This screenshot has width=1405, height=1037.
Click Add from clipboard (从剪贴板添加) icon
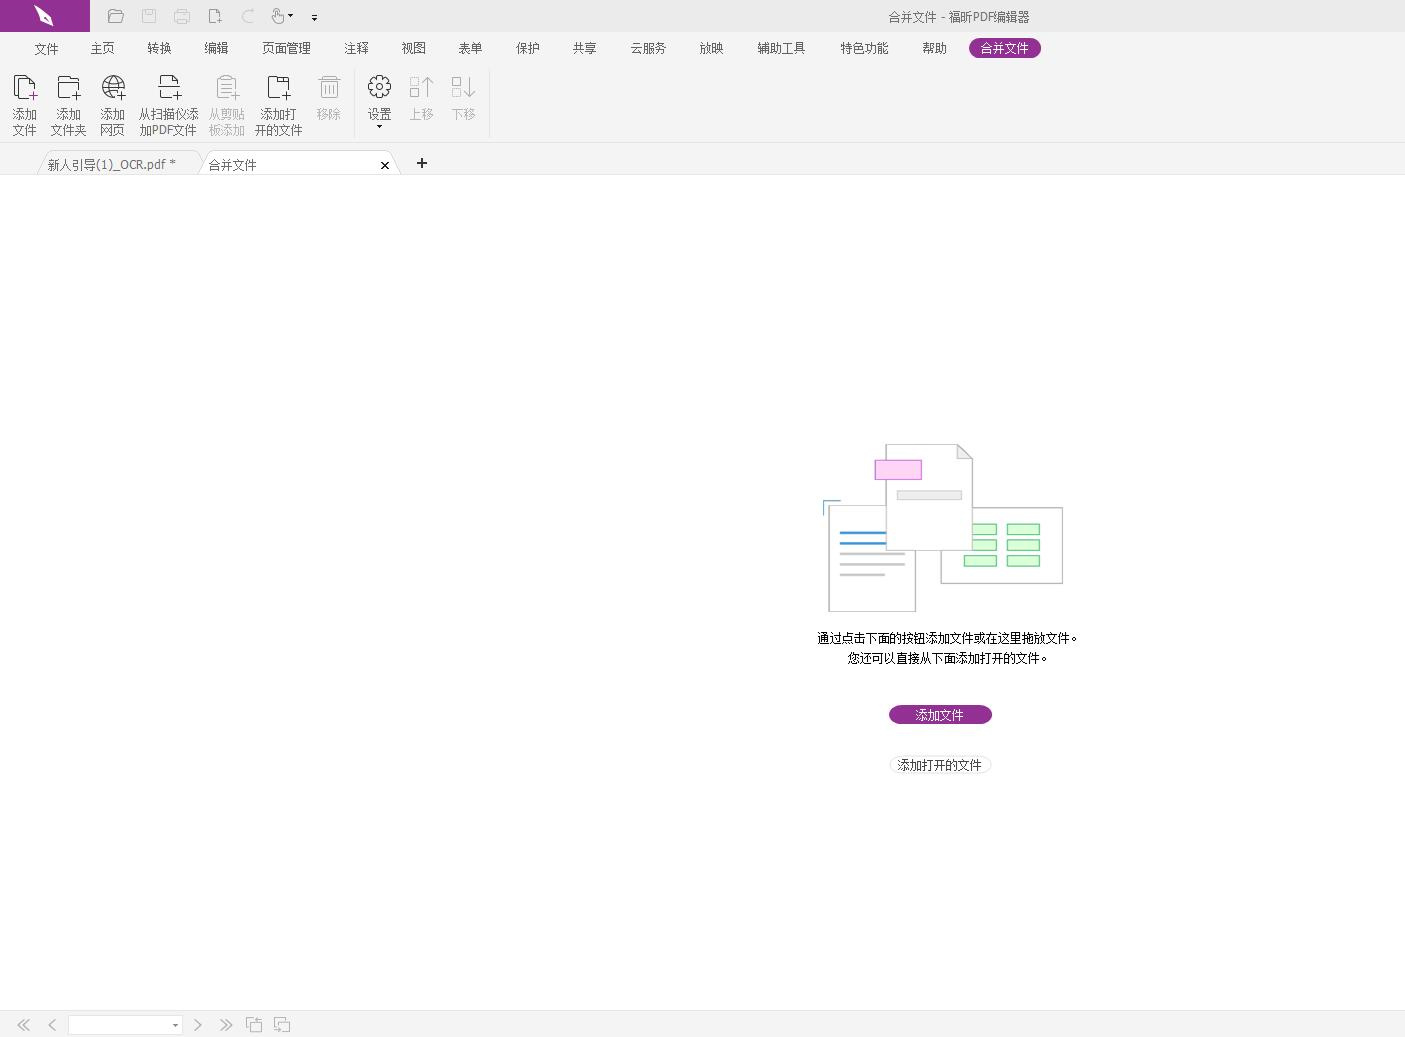pos(227,106)
